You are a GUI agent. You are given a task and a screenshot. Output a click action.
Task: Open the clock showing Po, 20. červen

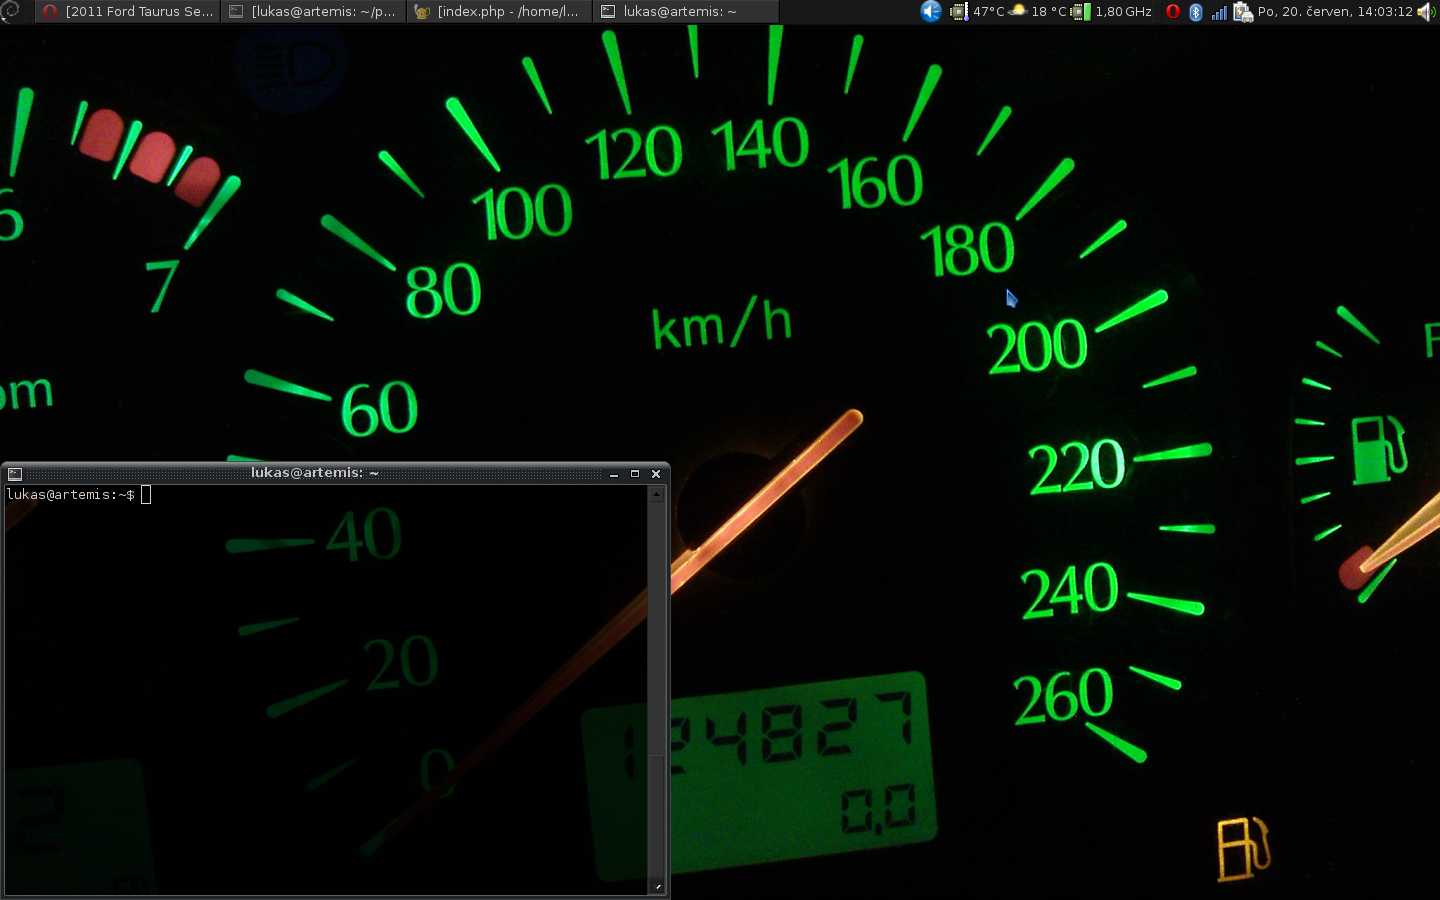(1335, 11)
